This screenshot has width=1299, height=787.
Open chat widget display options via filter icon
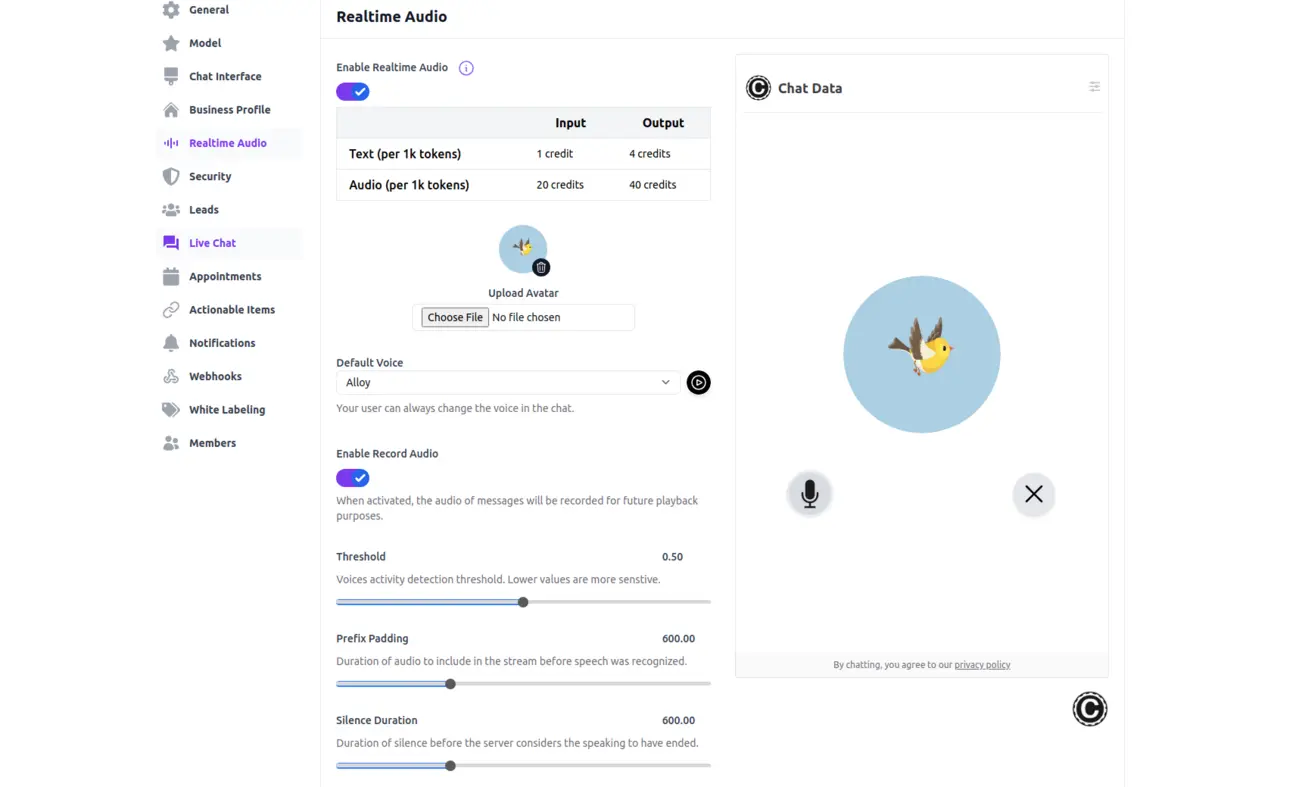(x=1094, y=87)
